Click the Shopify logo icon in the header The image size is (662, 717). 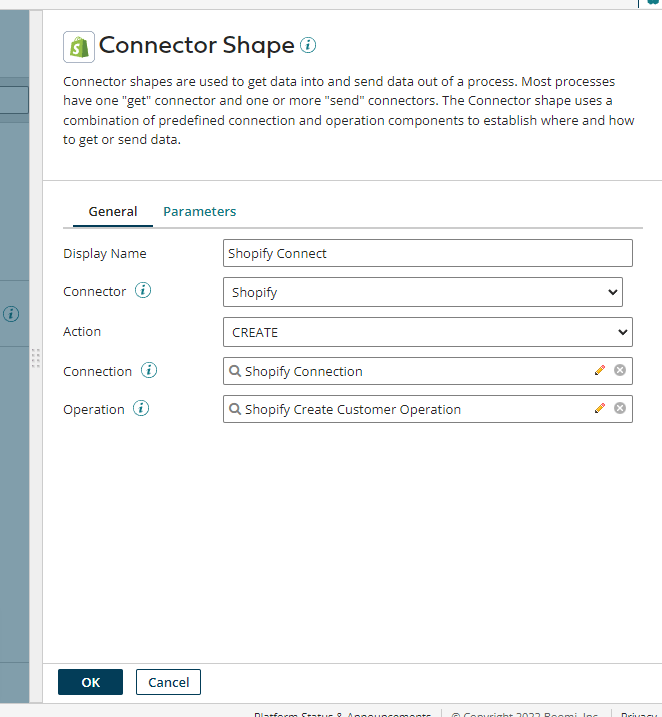[78, 46]
